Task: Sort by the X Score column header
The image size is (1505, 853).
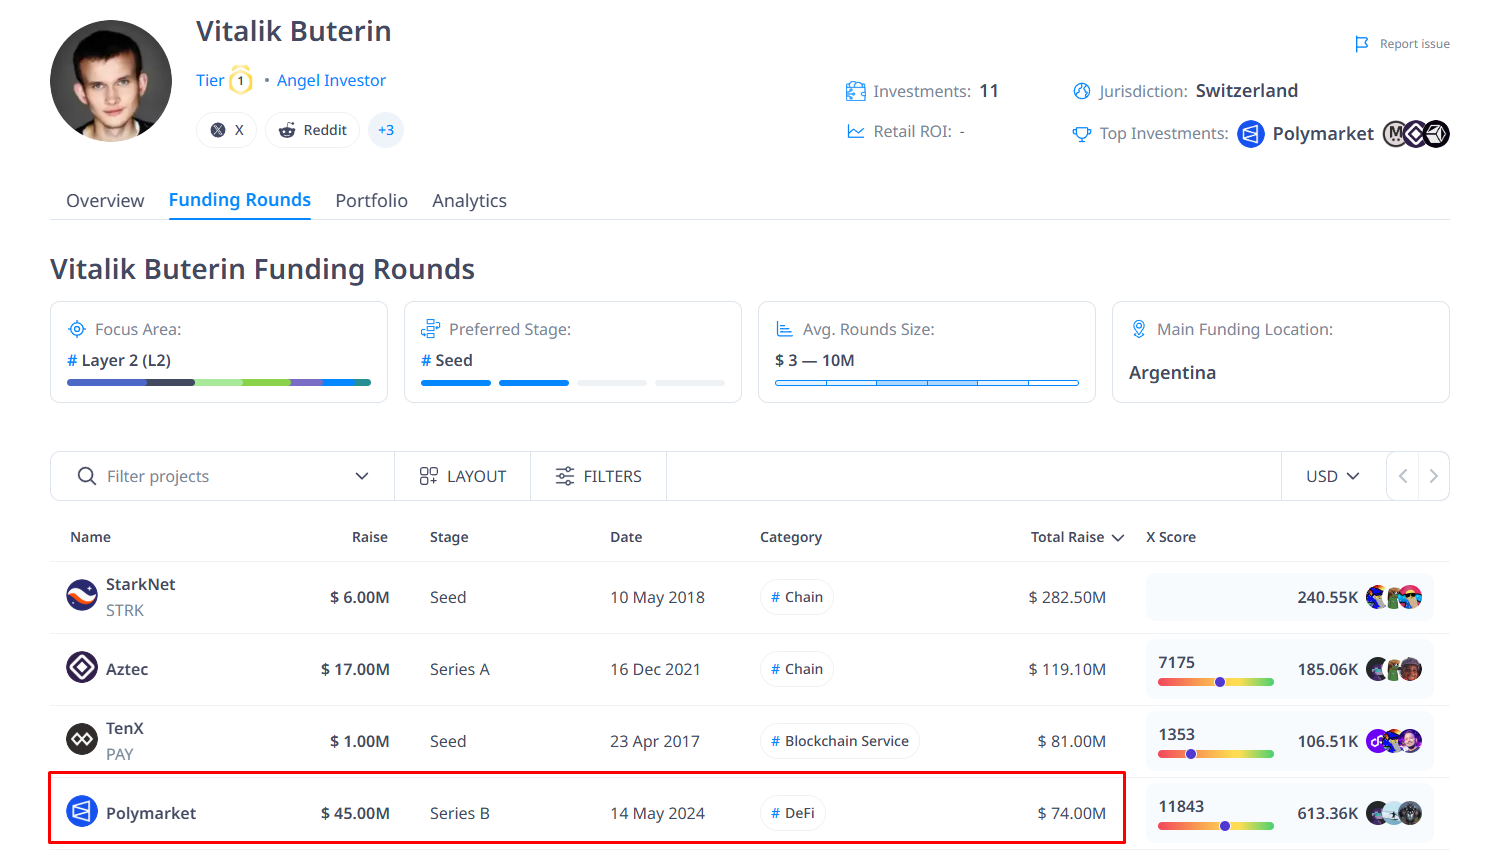Action: 1171,537
